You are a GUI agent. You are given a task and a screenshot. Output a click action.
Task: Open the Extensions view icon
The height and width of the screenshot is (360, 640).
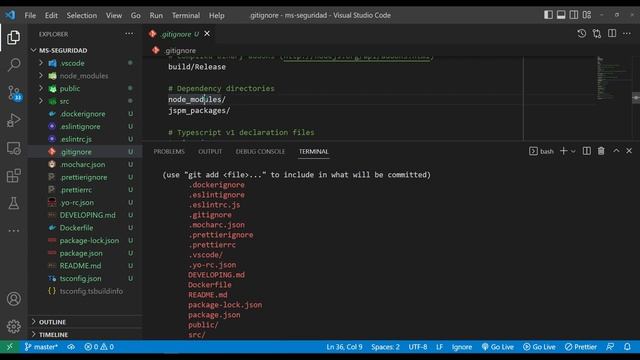13,176
